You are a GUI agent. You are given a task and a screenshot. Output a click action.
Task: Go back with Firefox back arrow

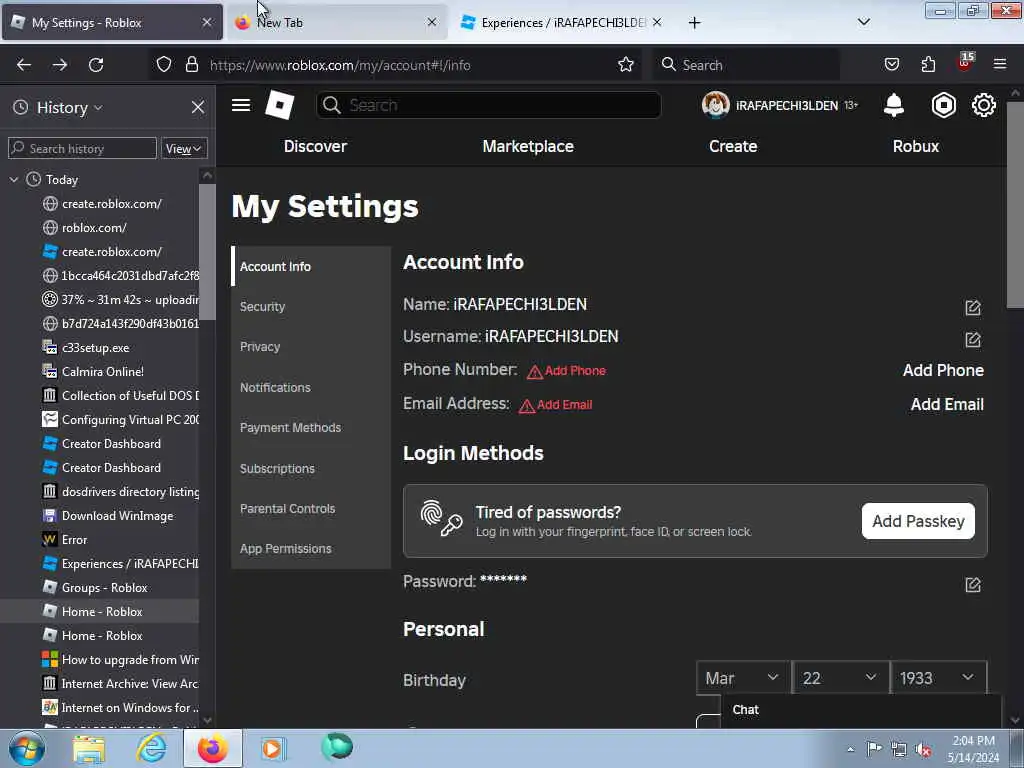pos(24,65)
